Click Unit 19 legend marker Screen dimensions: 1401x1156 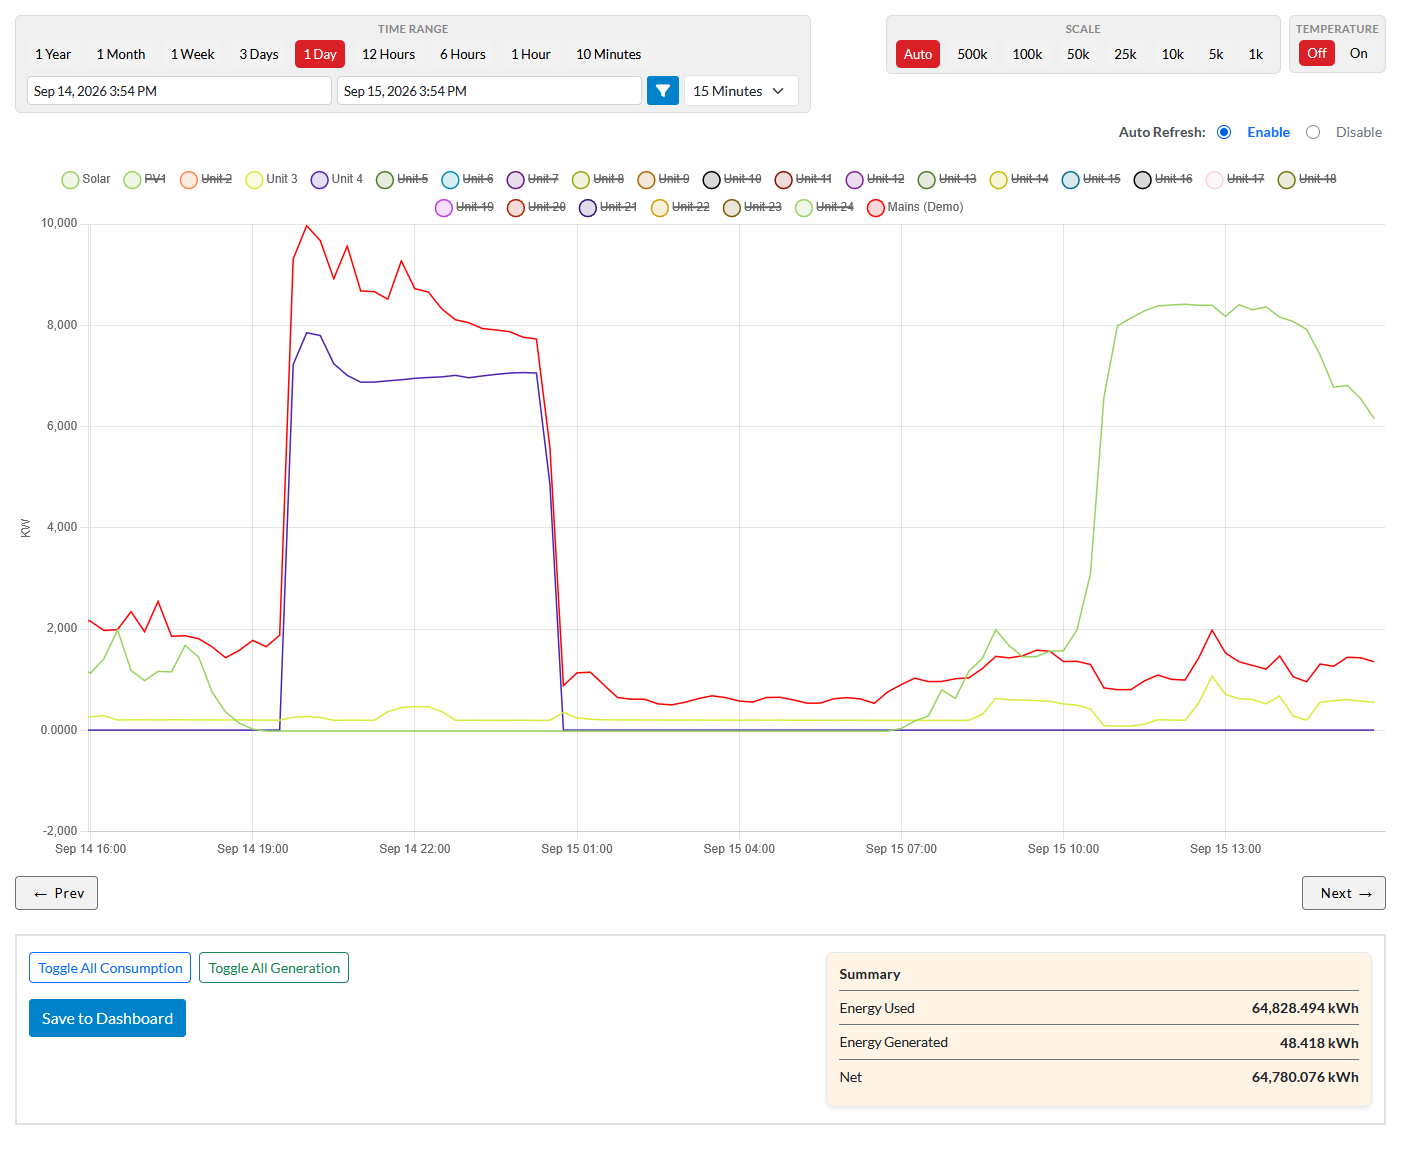point(444,208)
